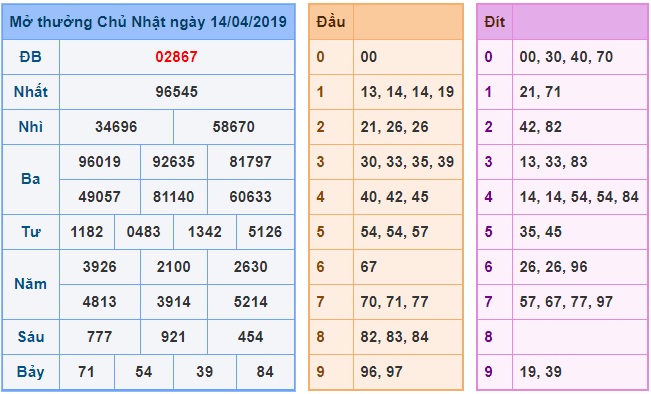651x394 pixels.
Task: Select Đít values '35, 45'
Action: click(x=540, y=232)
